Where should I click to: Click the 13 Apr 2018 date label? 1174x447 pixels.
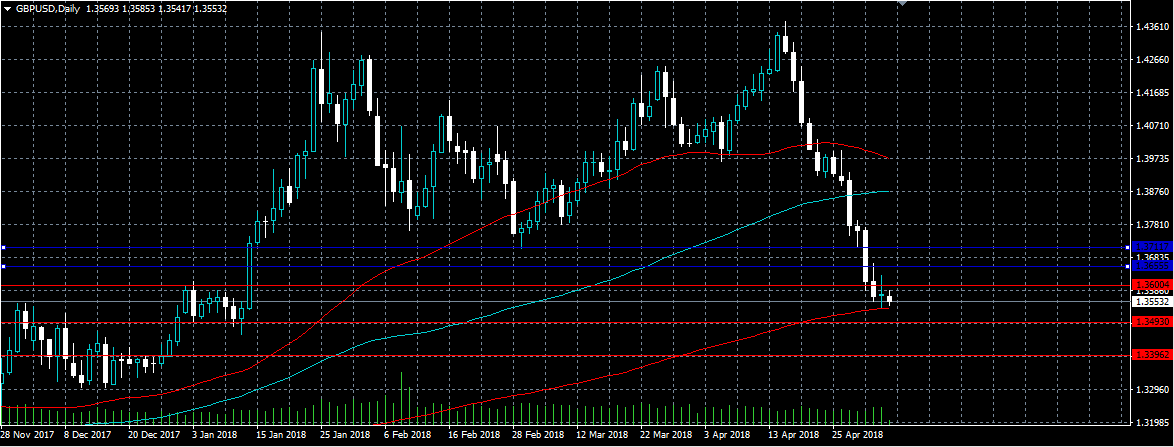[x=794, y=435]
